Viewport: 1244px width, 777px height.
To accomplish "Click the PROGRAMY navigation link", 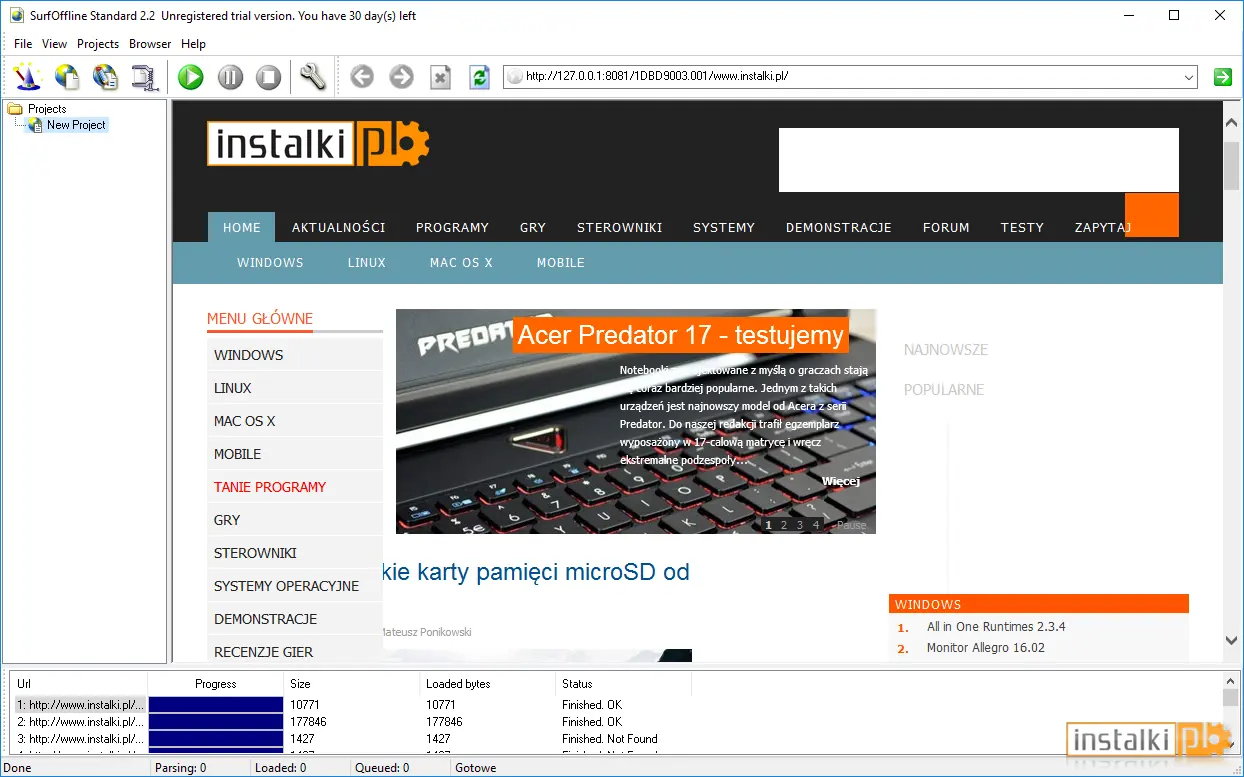I will pyautogui.click(x=452, y=227).
